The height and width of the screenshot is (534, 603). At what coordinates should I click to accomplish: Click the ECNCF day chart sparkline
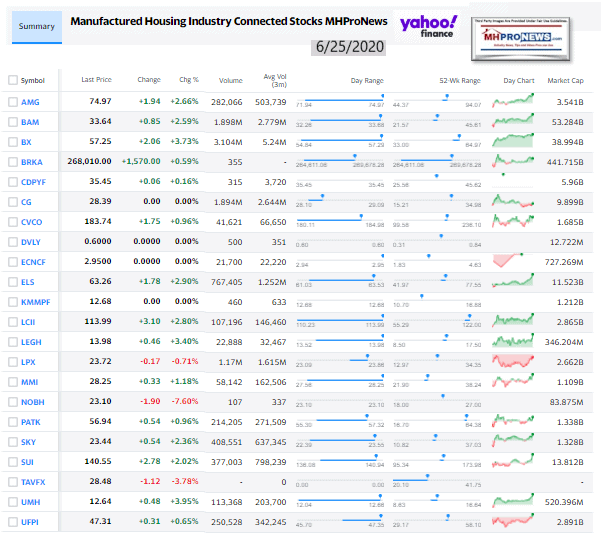point(517,260)
